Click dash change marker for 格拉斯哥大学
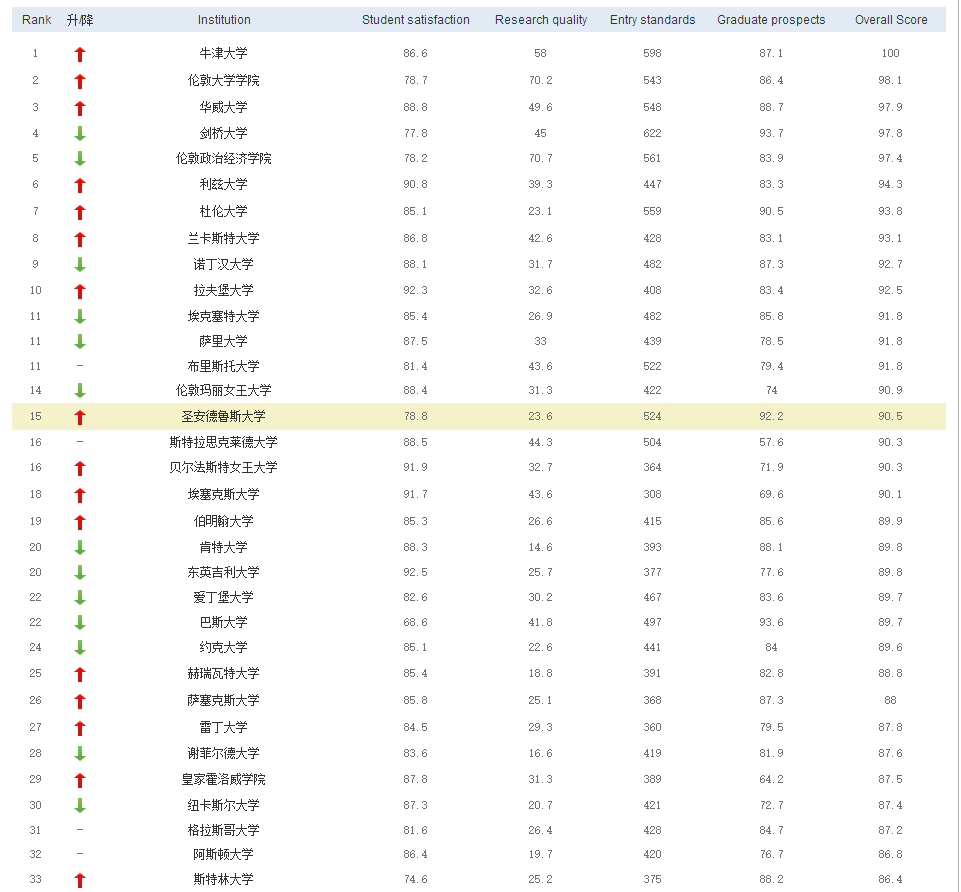The height and width of the screenshot is (892, 961). click(x=80, y=830)
